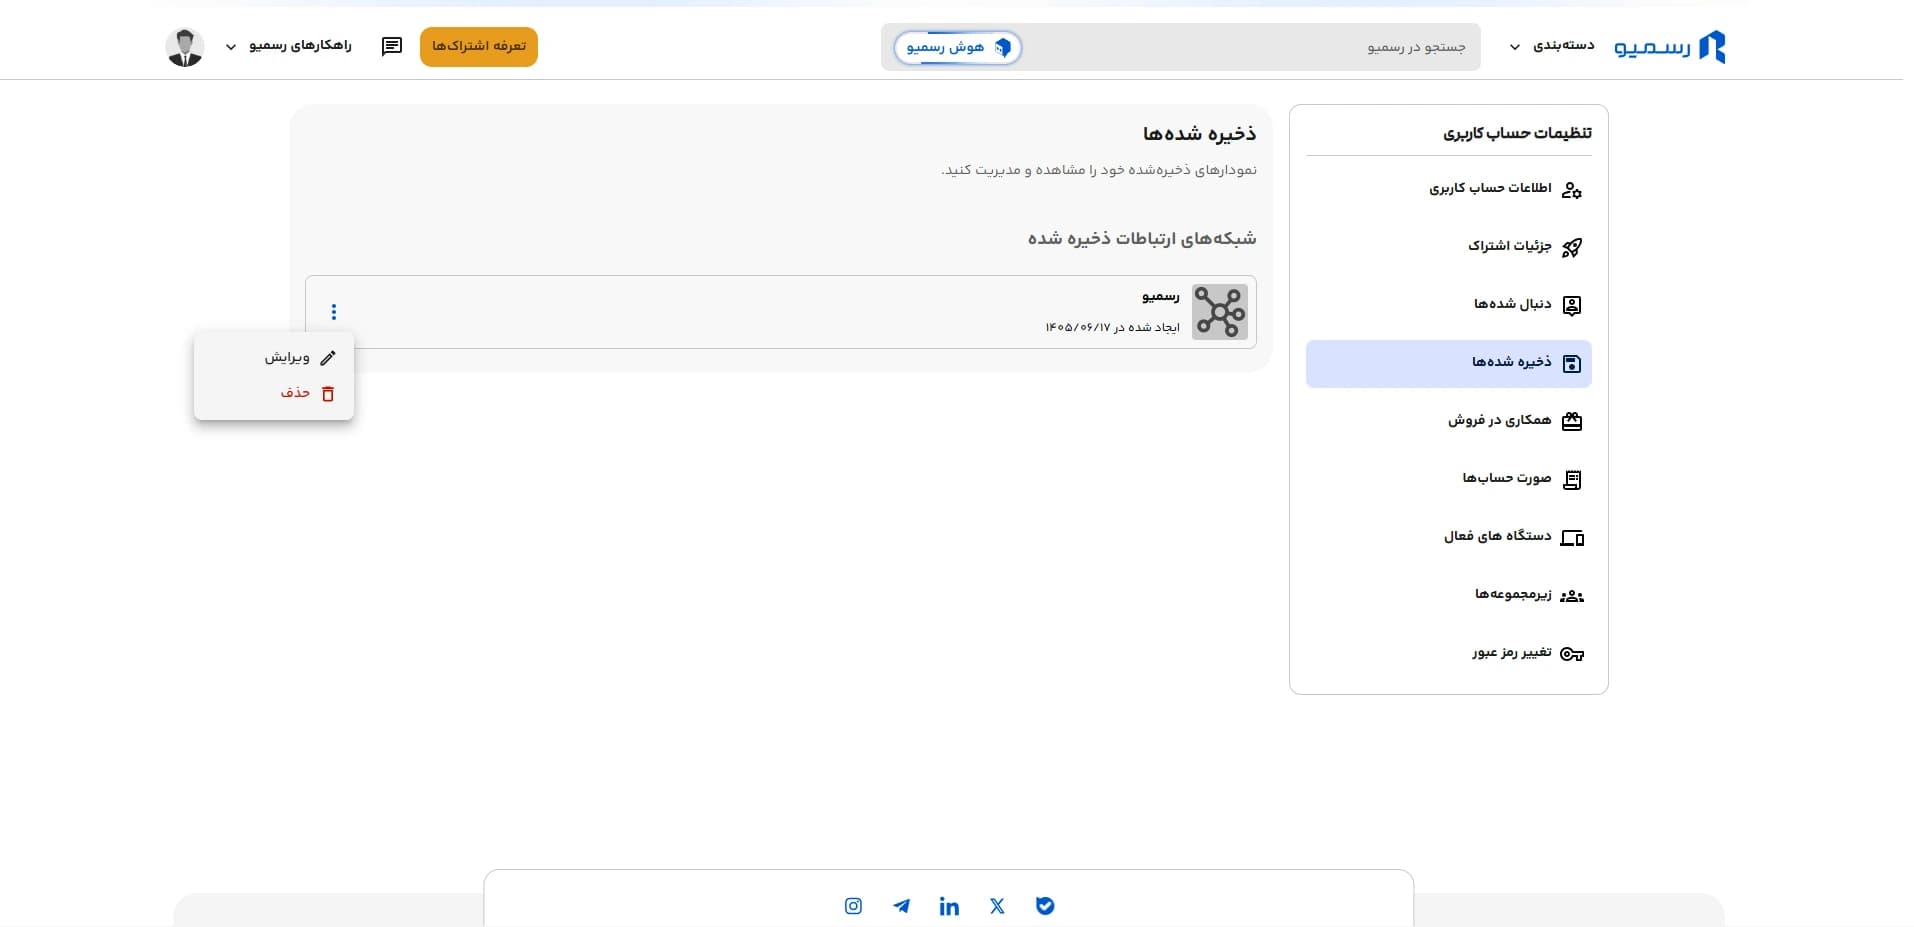Viewport: 1914px width, 927px height.
Task: Open صورت حساب‌ها menu item
Action: 1448,479
